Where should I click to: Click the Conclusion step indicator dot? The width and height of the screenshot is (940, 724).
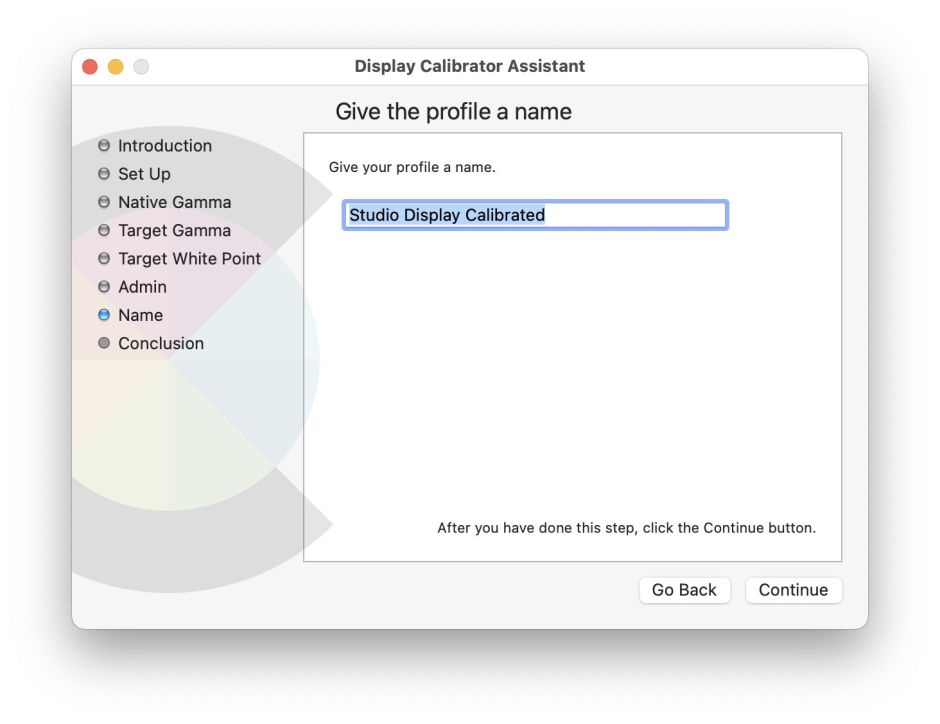tap(105, 343)
